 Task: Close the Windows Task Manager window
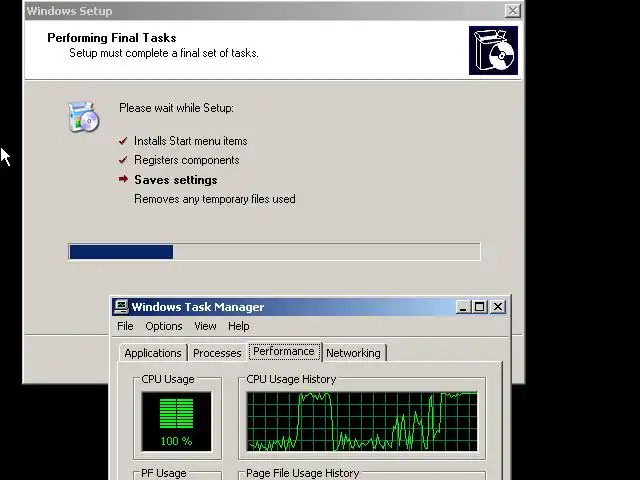pos(498,307)
